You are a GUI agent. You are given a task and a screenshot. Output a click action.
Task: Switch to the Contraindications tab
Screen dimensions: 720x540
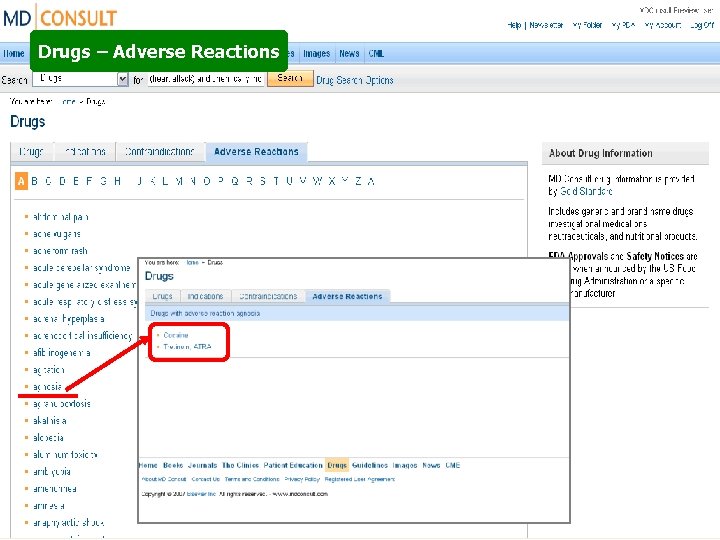[x=159, y=152]
